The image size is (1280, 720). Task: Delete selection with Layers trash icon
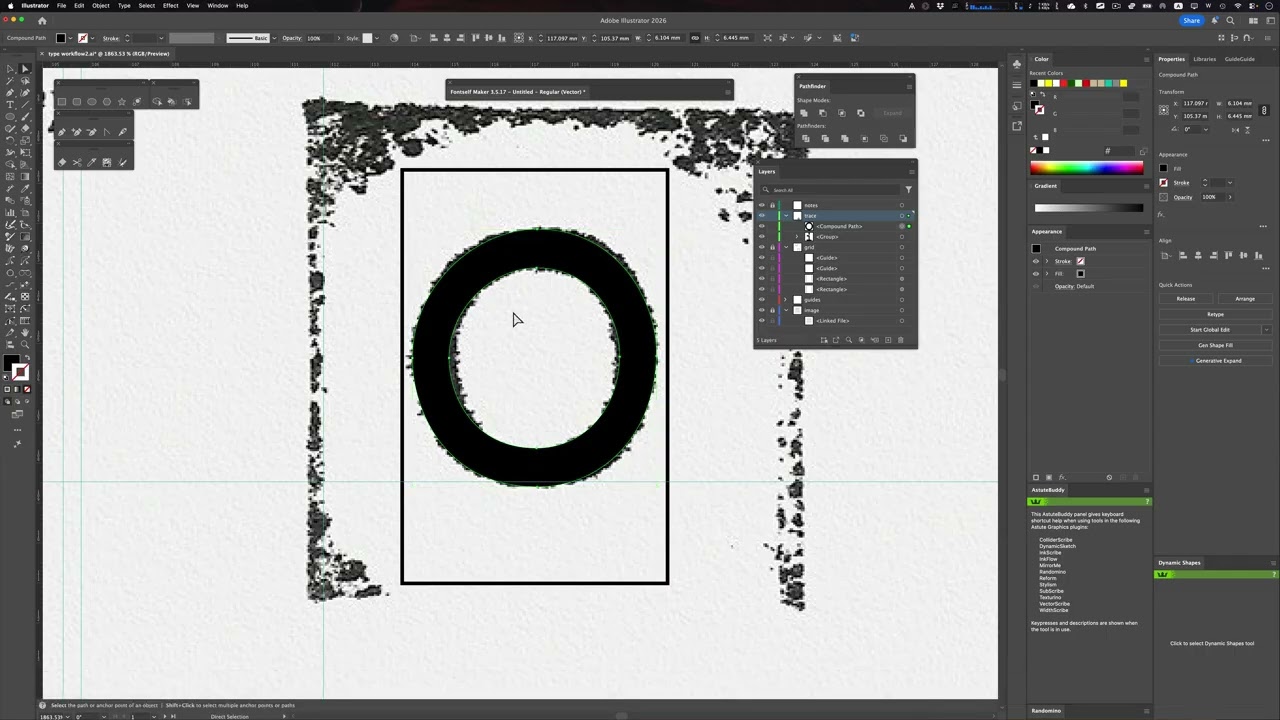pos(901,340)
